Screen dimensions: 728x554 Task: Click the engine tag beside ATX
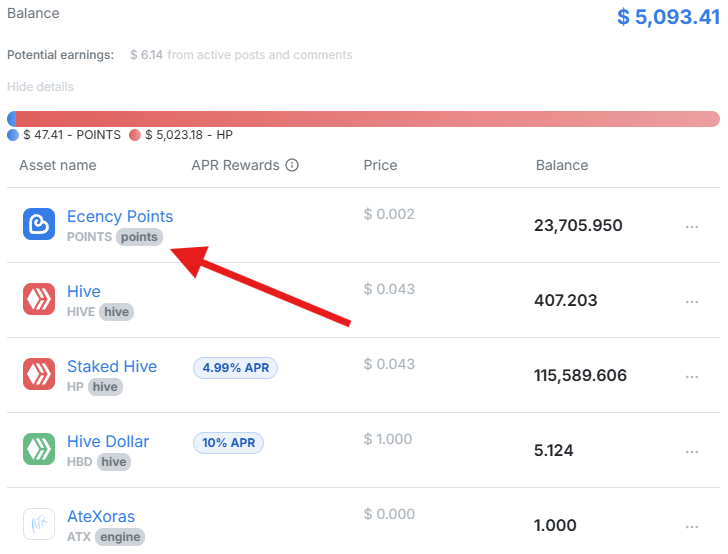tap(120, 537)
